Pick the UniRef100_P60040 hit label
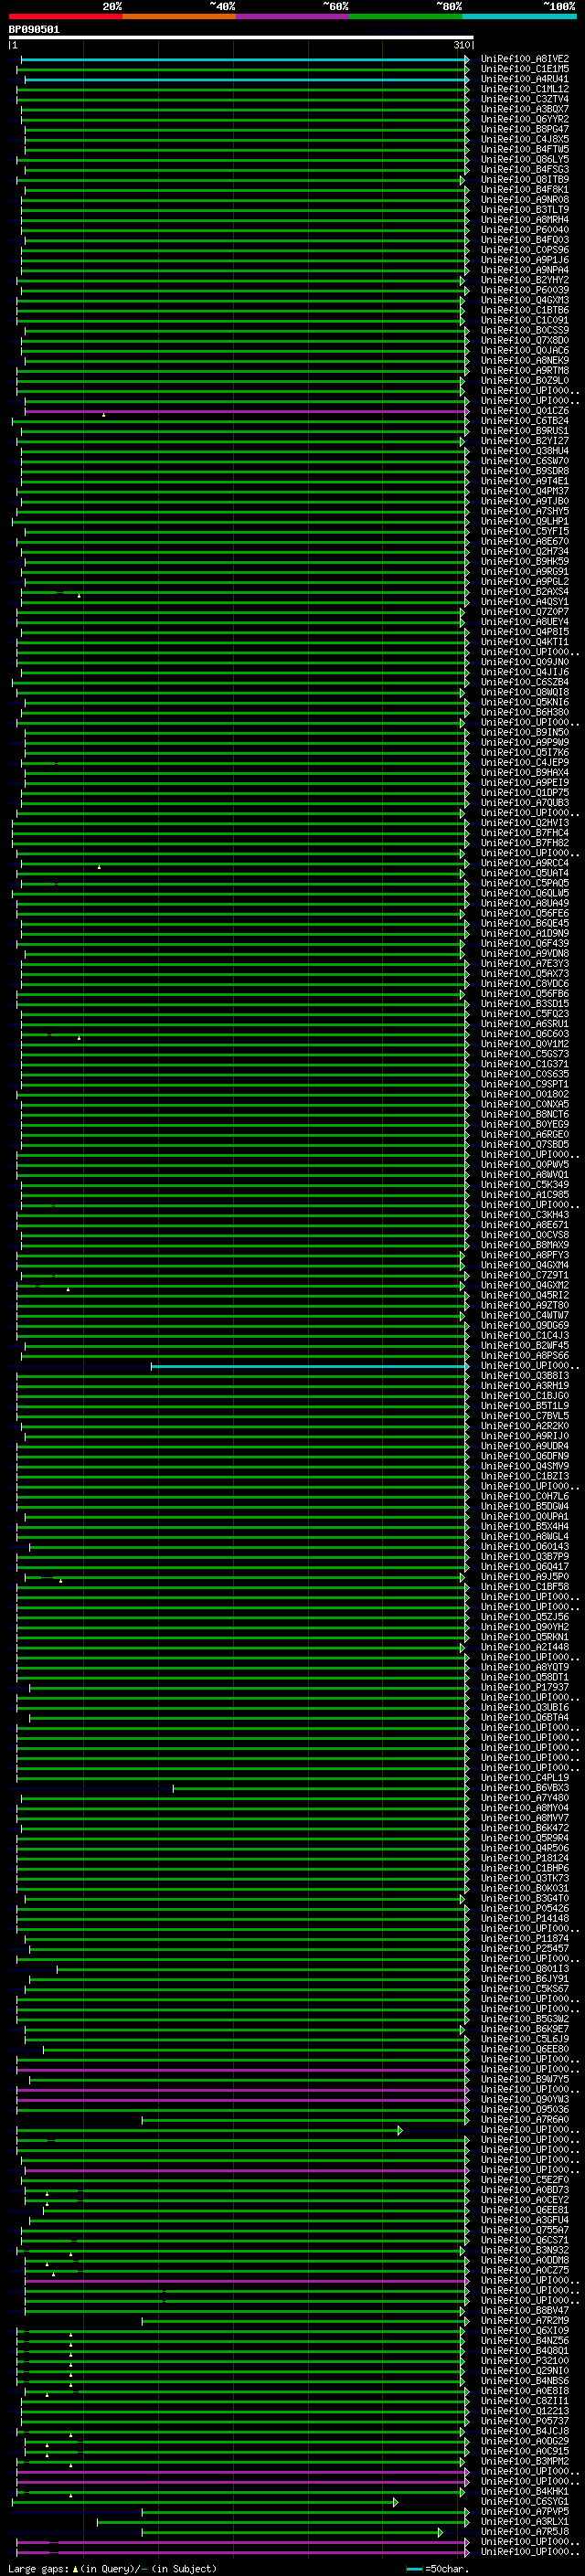This screenshot has height=2576, width=585. pos(525,230)
